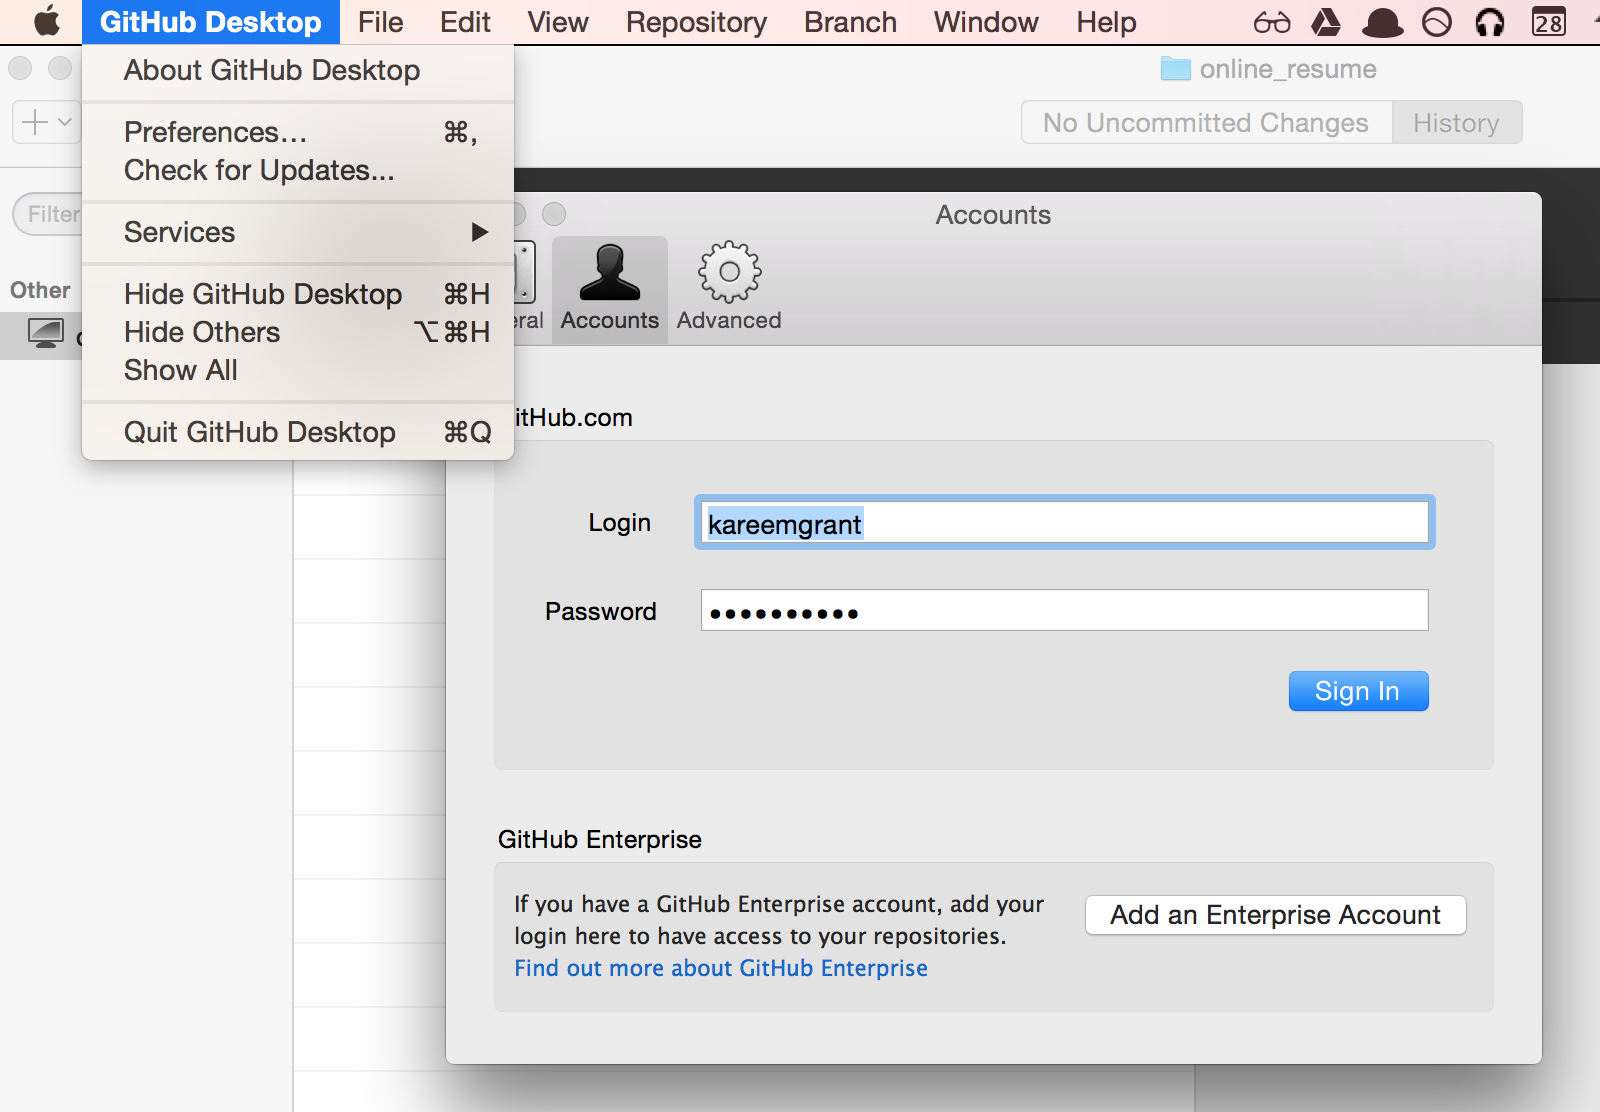
Task: Choose Preferences… menu item
Action: click(298, 132)
